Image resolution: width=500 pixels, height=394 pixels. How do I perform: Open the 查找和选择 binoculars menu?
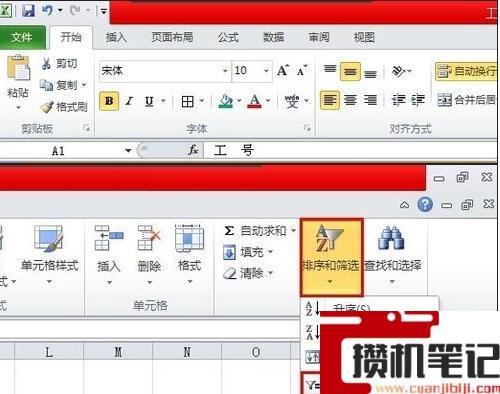click(392, 255)
